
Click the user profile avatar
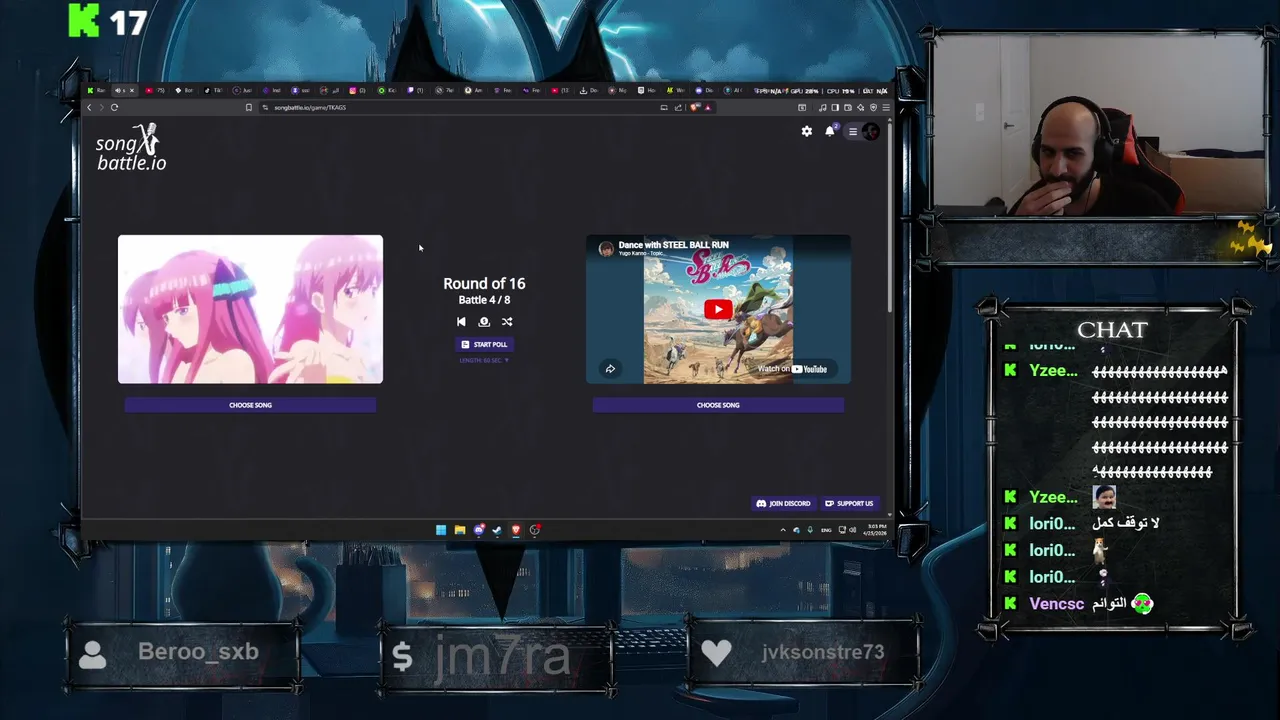tap(870, 131)
